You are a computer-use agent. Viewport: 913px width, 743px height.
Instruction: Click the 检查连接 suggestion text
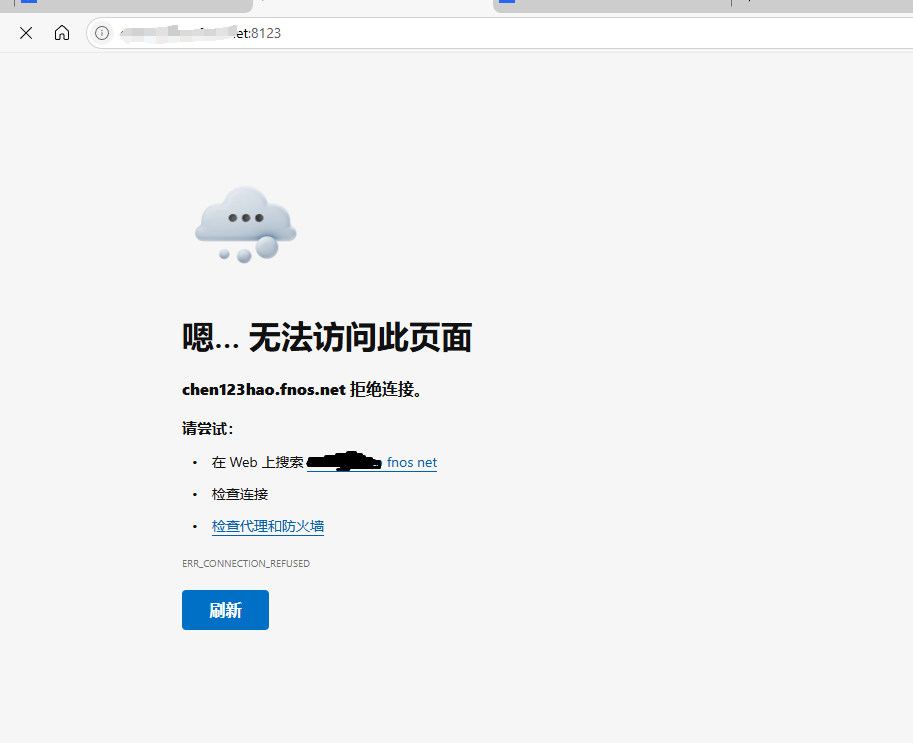coord(240,494)
